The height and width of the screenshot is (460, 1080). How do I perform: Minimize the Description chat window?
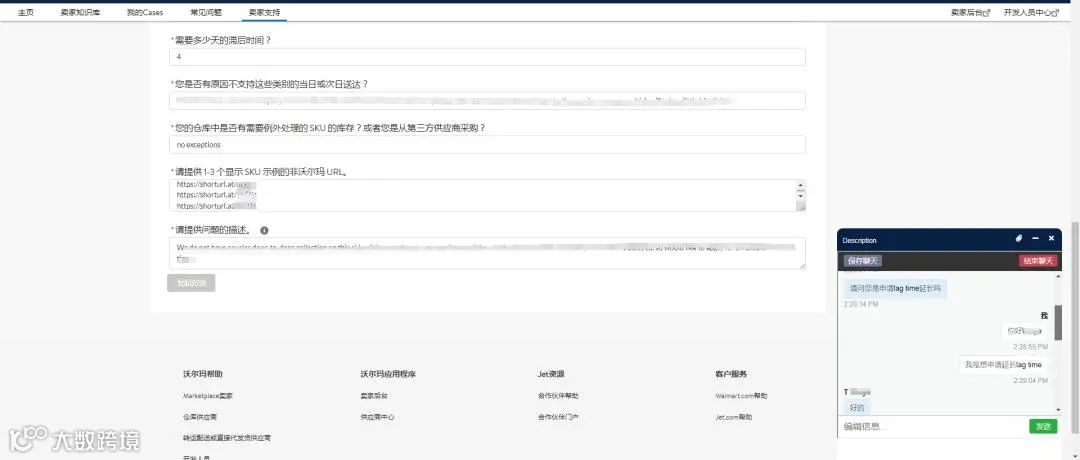pos(1035,238)
